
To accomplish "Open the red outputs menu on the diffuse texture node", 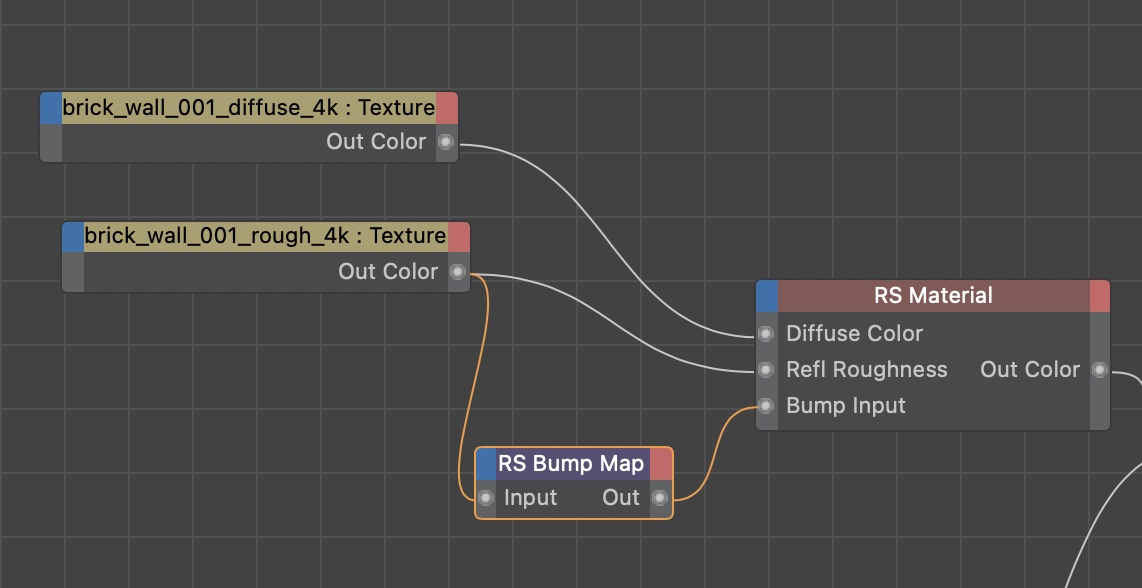I will (447, 108).
